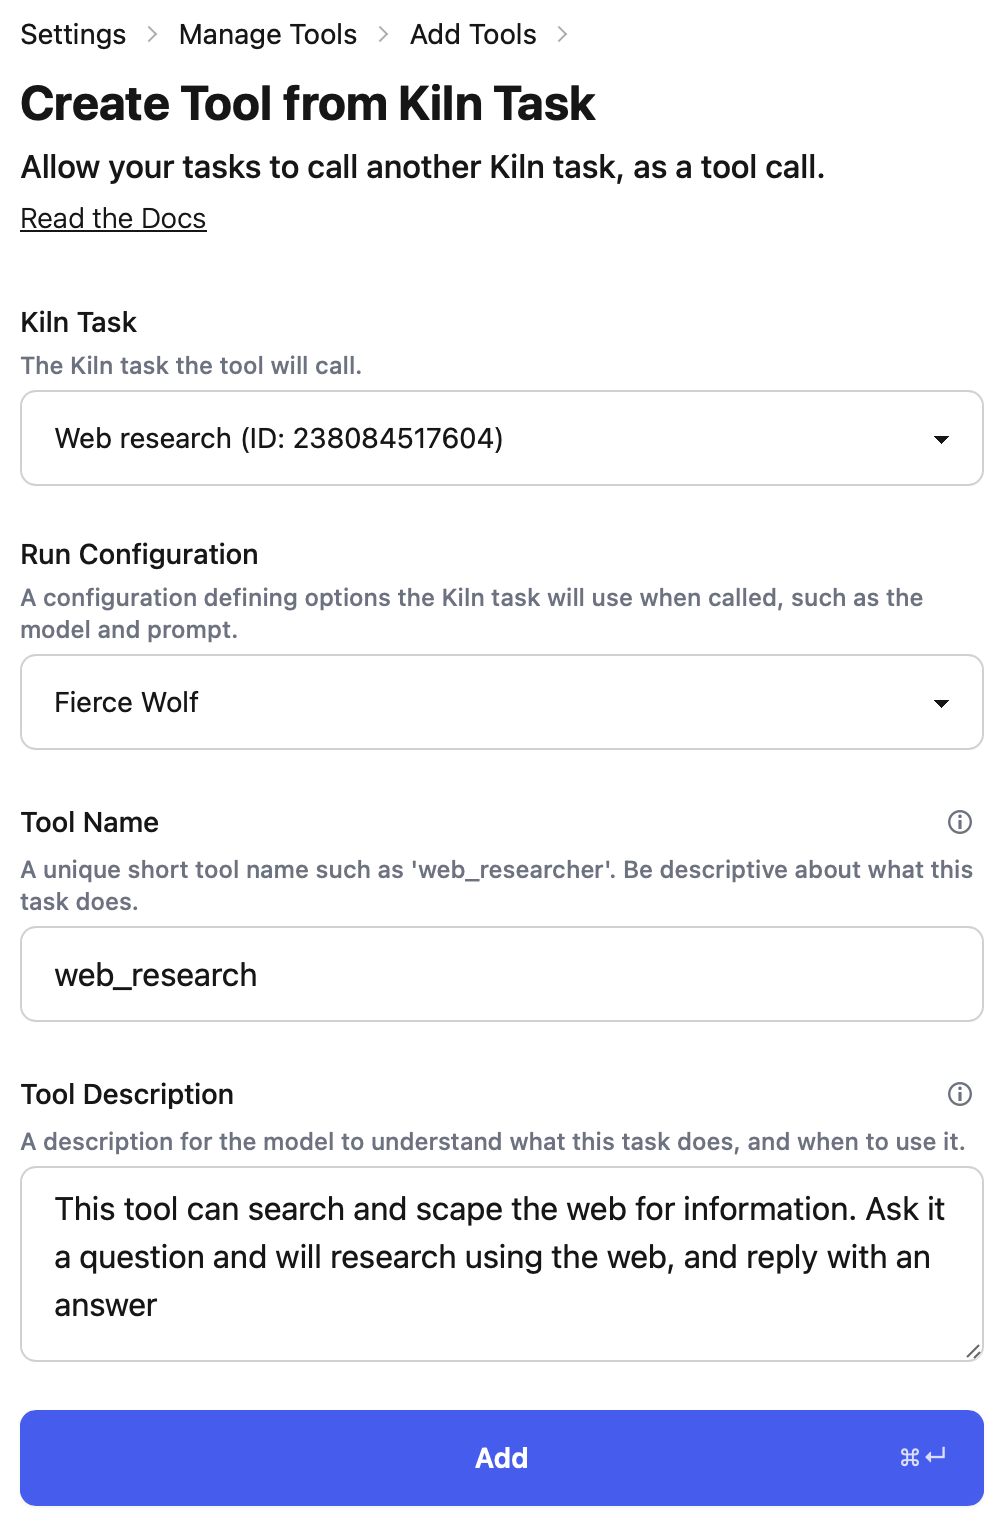
Task: Go to Settings in the breadcrumb
Action: 73,34
